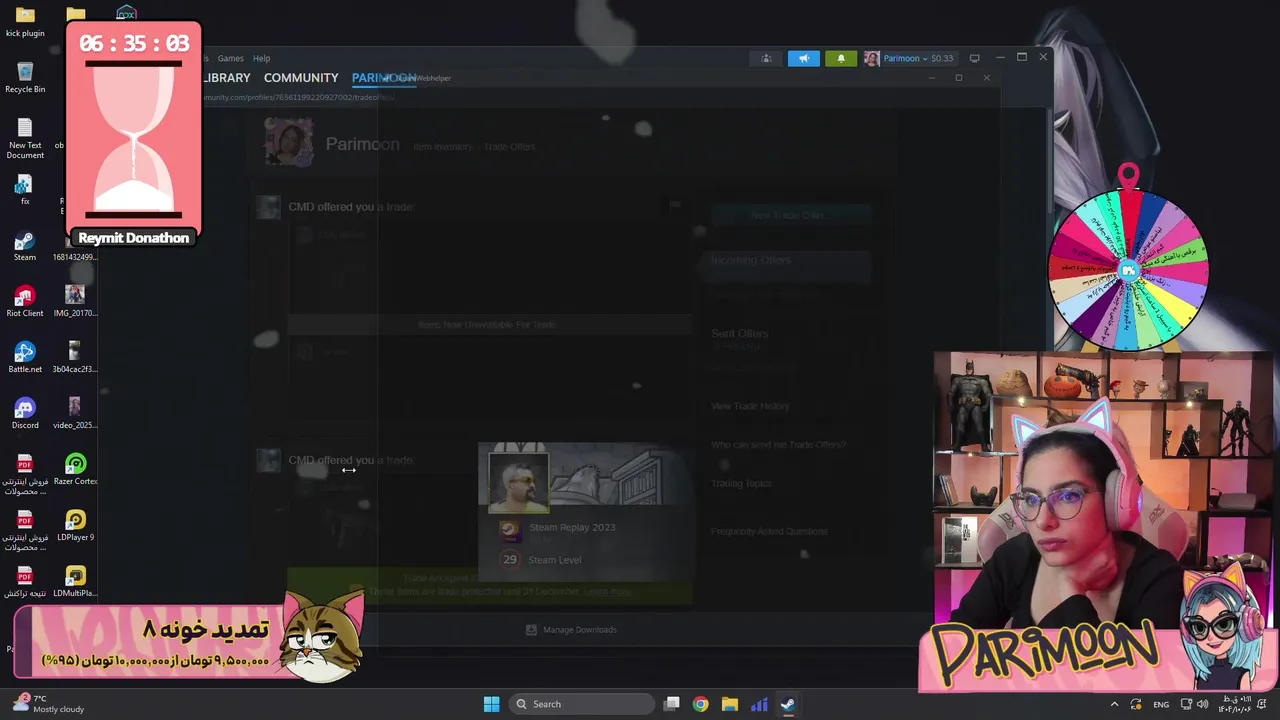
Task: Open the Help menu in Steam
Action: (x=261, y=58)
